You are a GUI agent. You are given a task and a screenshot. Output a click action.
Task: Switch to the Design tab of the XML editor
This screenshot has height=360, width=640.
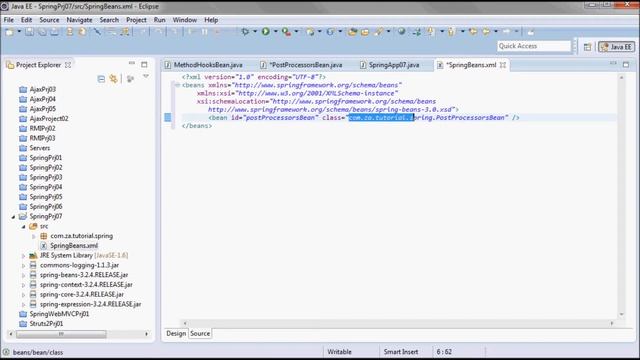coord(176,333)
